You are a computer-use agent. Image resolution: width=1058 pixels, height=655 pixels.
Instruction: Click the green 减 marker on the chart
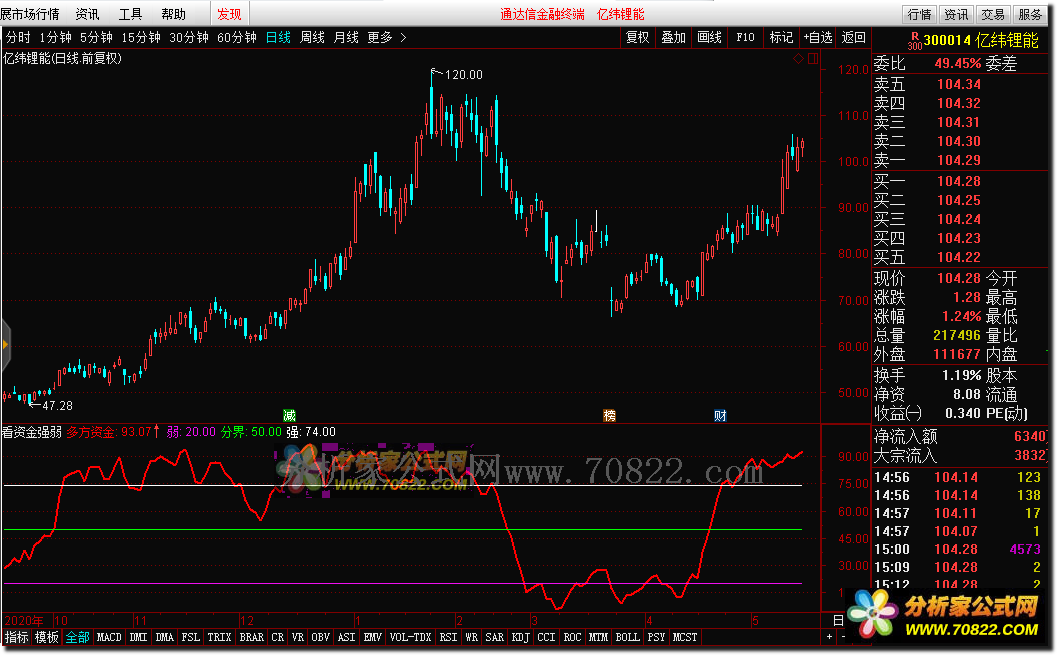coord(289,416)
